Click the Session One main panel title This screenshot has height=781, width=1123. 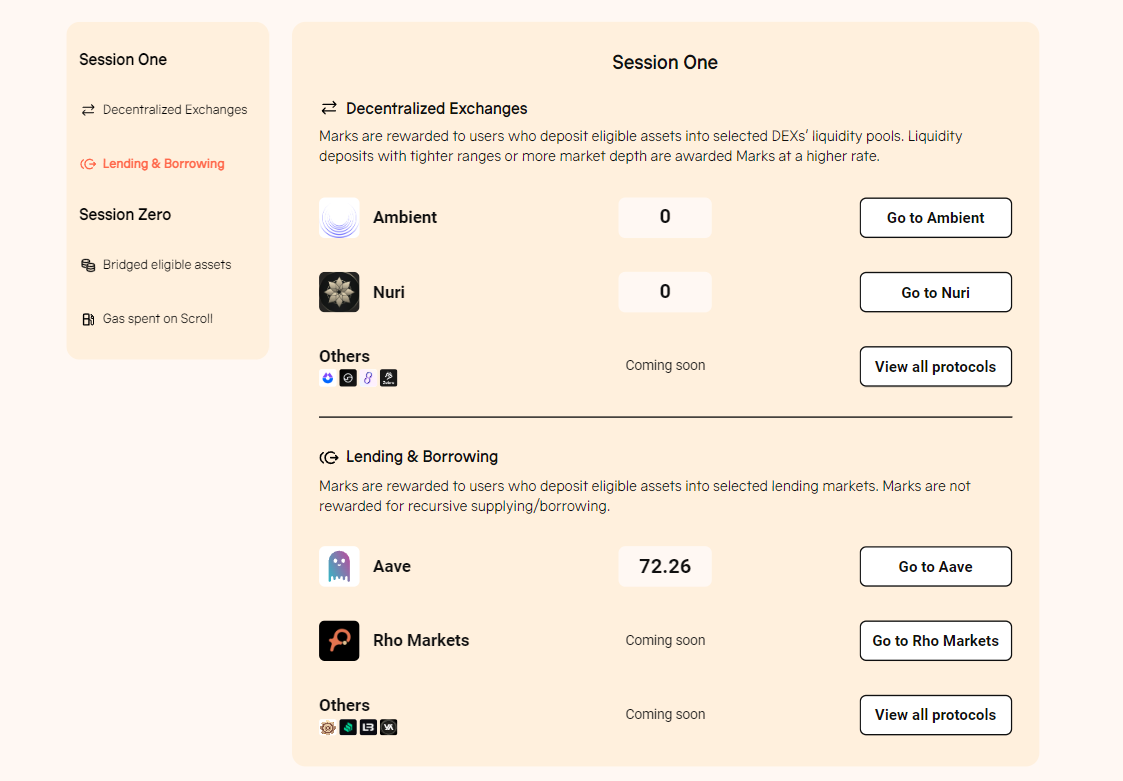click(665, 62)
